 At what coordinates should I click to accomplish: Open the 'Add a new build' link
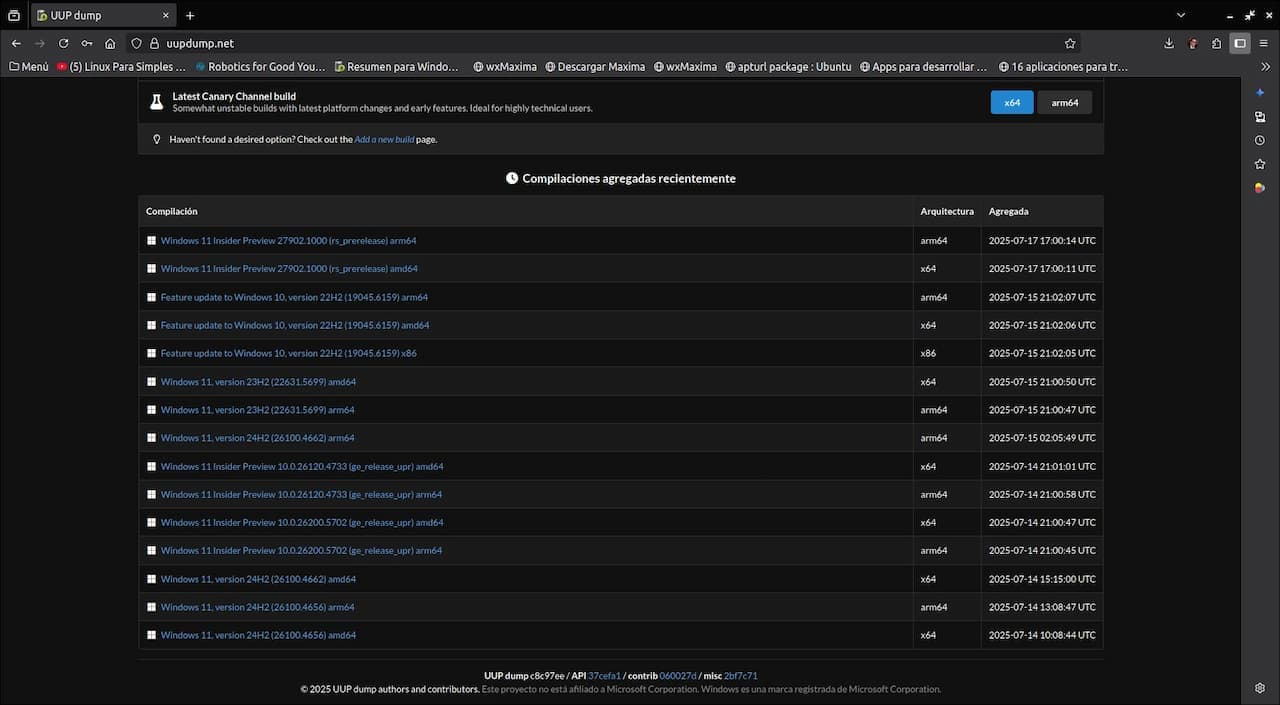pos(384,140)
